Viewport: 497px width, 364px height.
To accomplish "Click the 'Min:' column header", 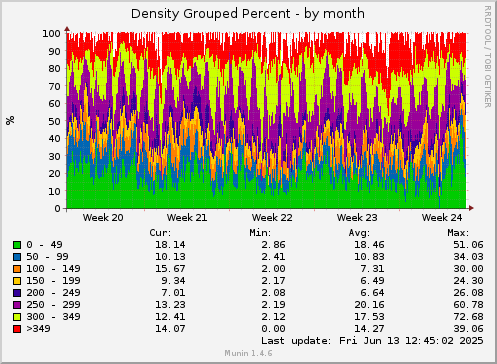I will 260,233.
